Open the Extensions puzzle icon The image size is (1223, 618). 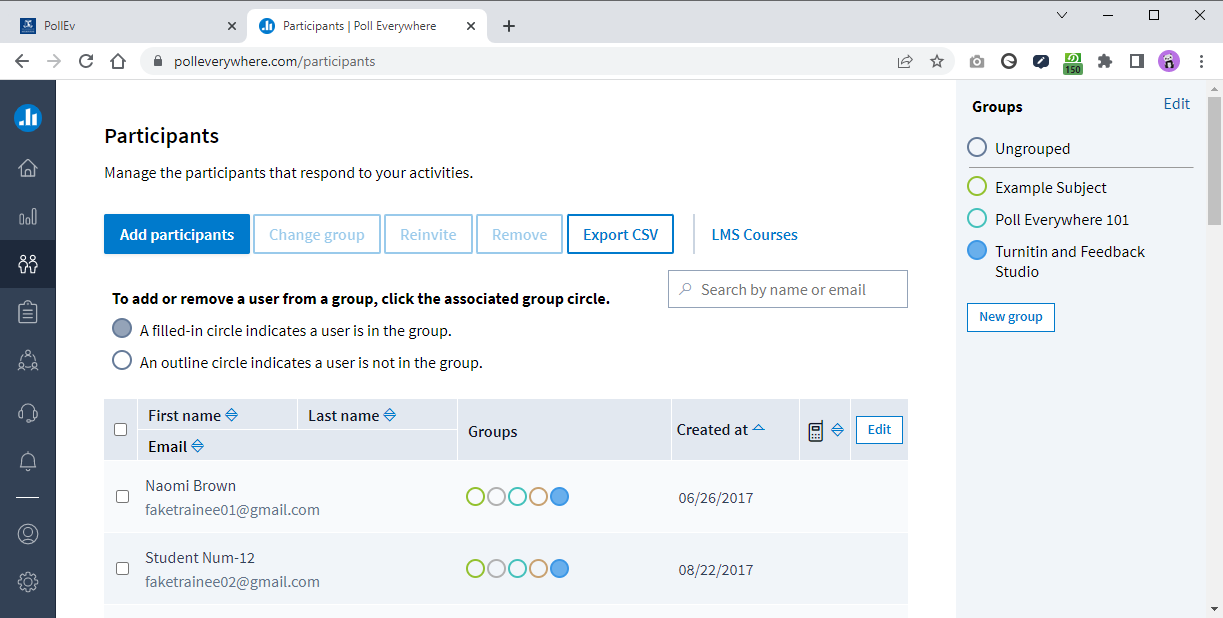click(1105, 61)
